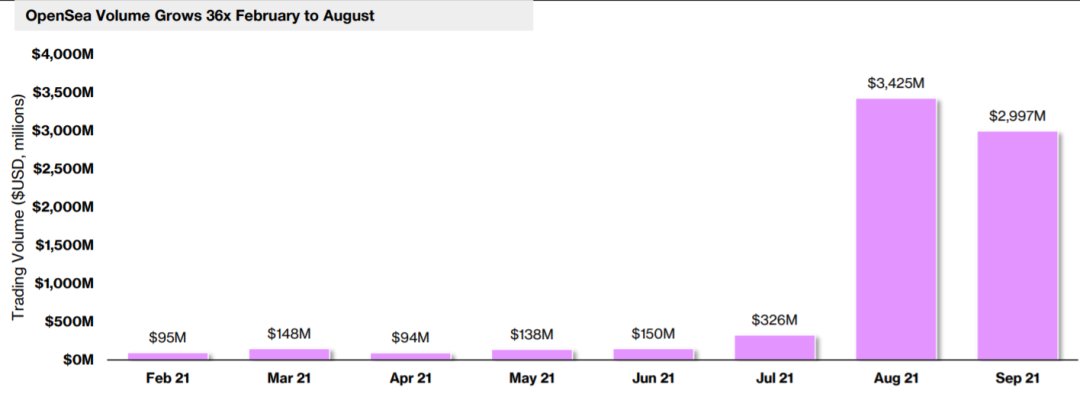This screenshot has height=394, width=1080.
Task: Click the $2,997M data label
Action: (x=1017, y=116)
